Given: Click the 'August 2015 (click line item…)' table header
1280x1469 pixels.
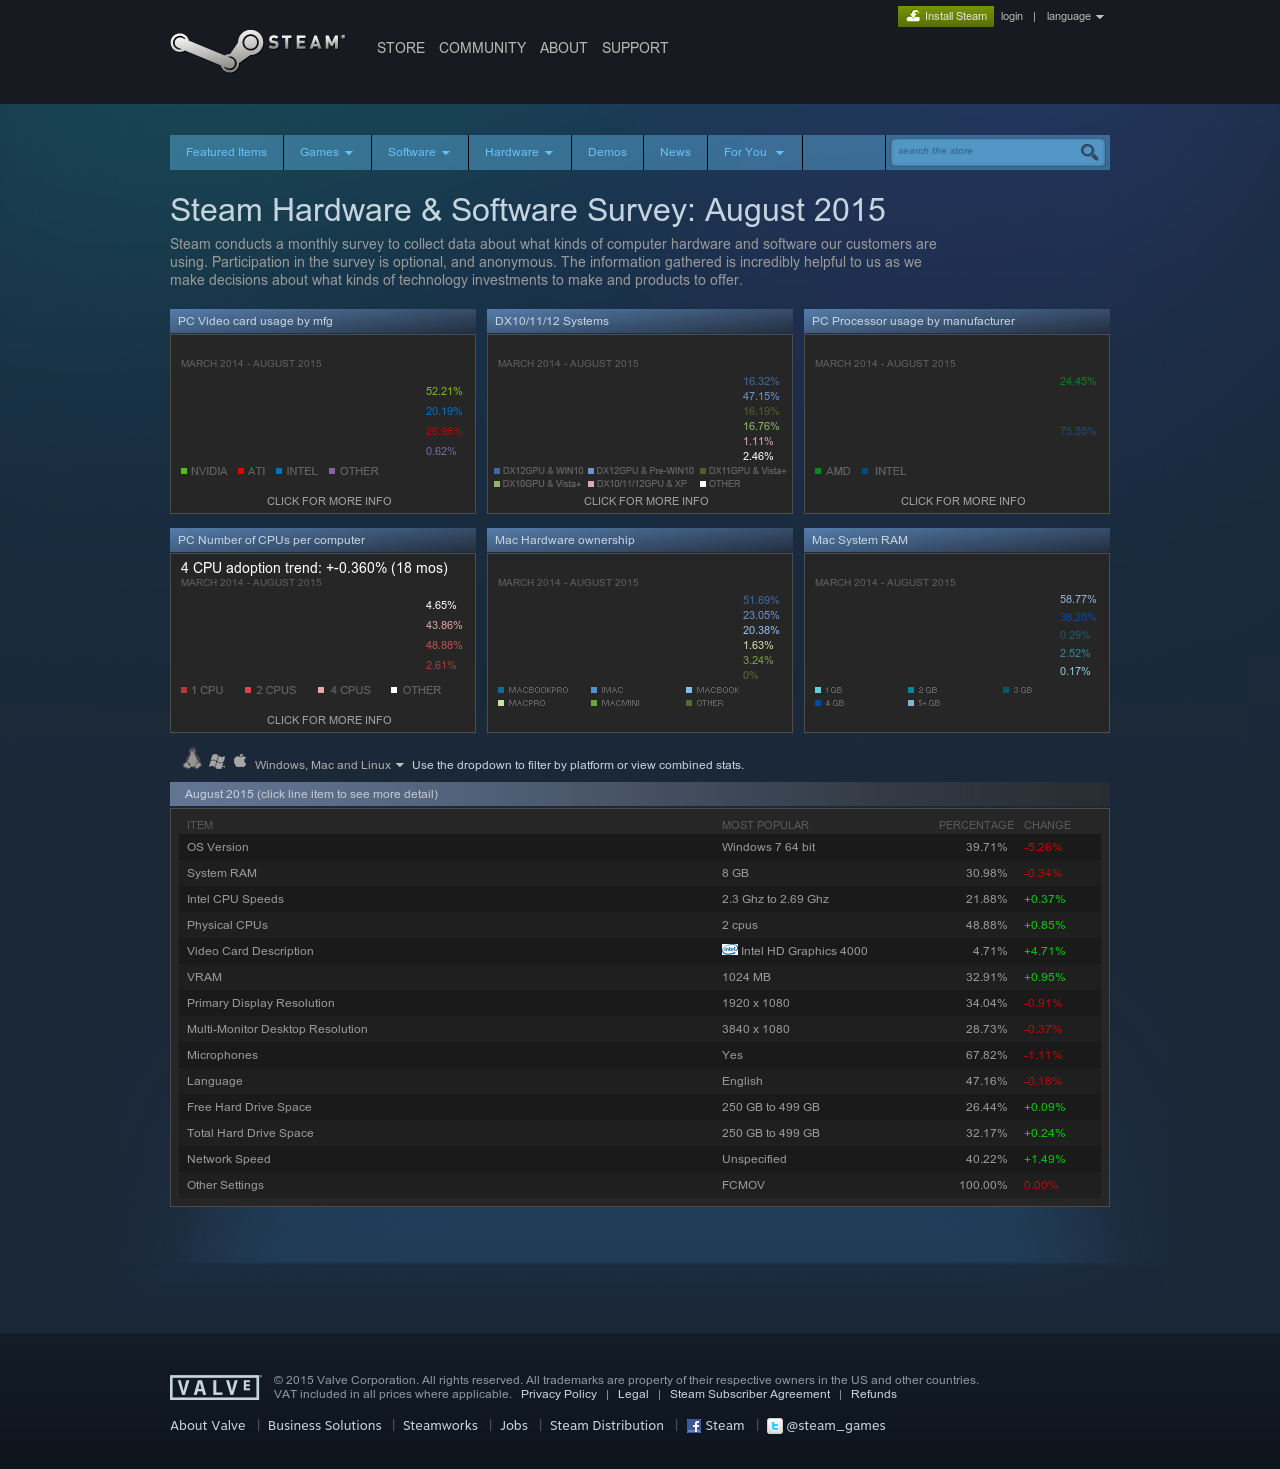Looking at the screenshot, I should (640, 794).
